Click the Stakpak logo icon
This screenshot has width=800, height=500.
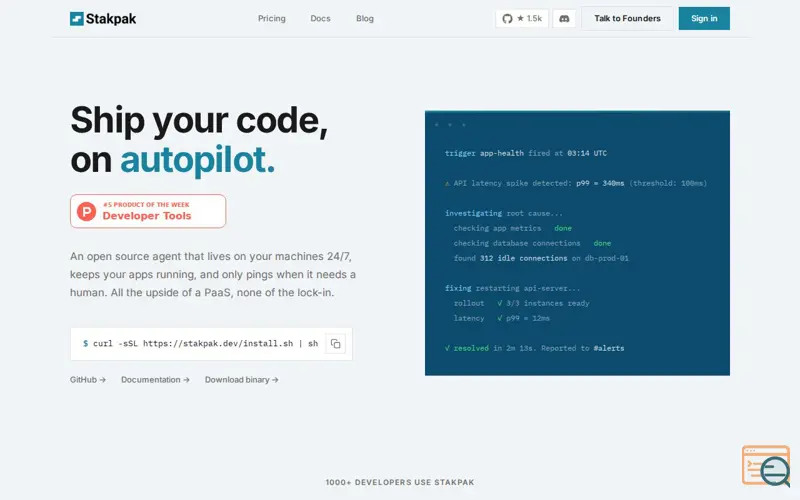(77, 19)
